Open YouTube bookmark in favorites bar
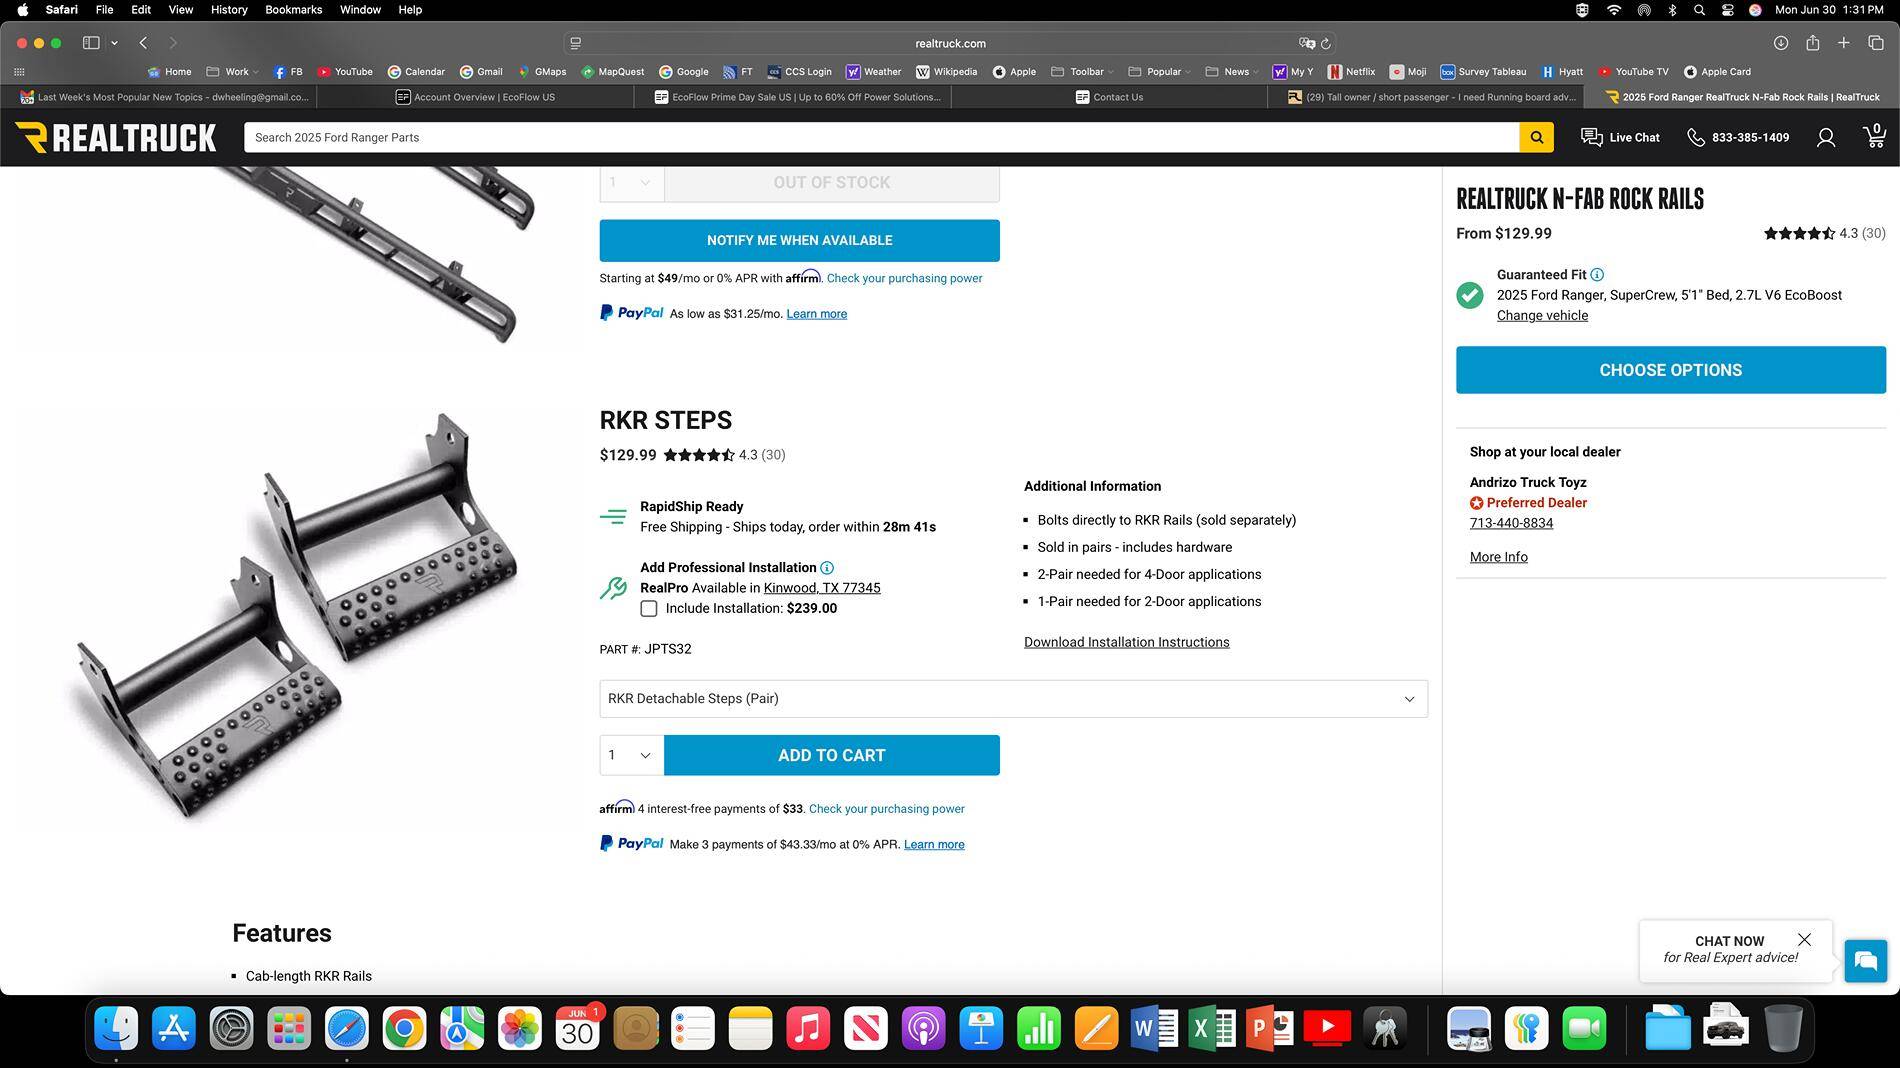 [345, 72]
